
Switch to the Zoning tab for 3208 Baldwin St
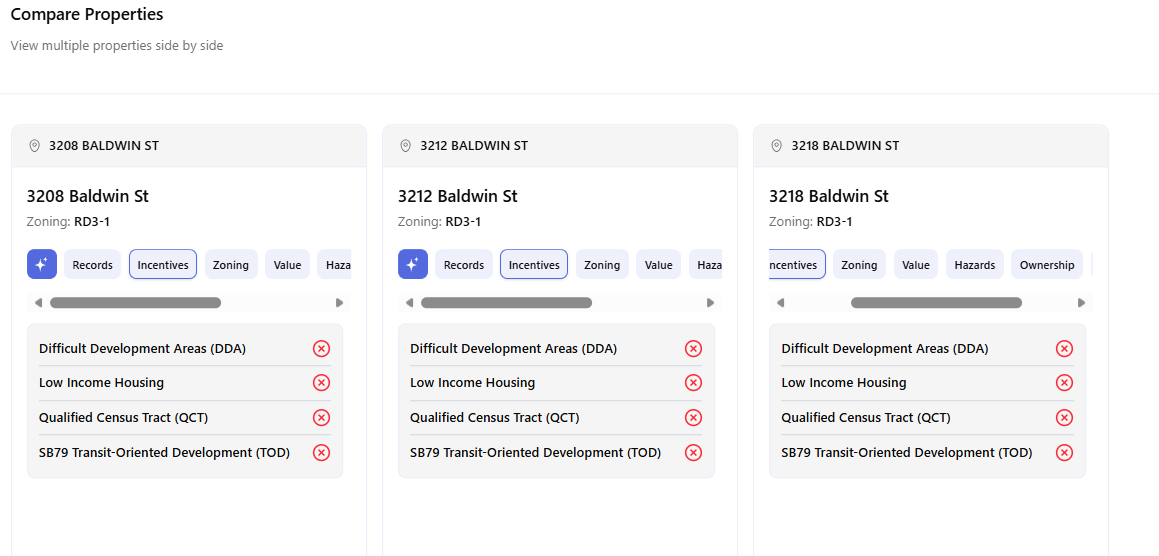pyautogui.click(x=231, y=265)
